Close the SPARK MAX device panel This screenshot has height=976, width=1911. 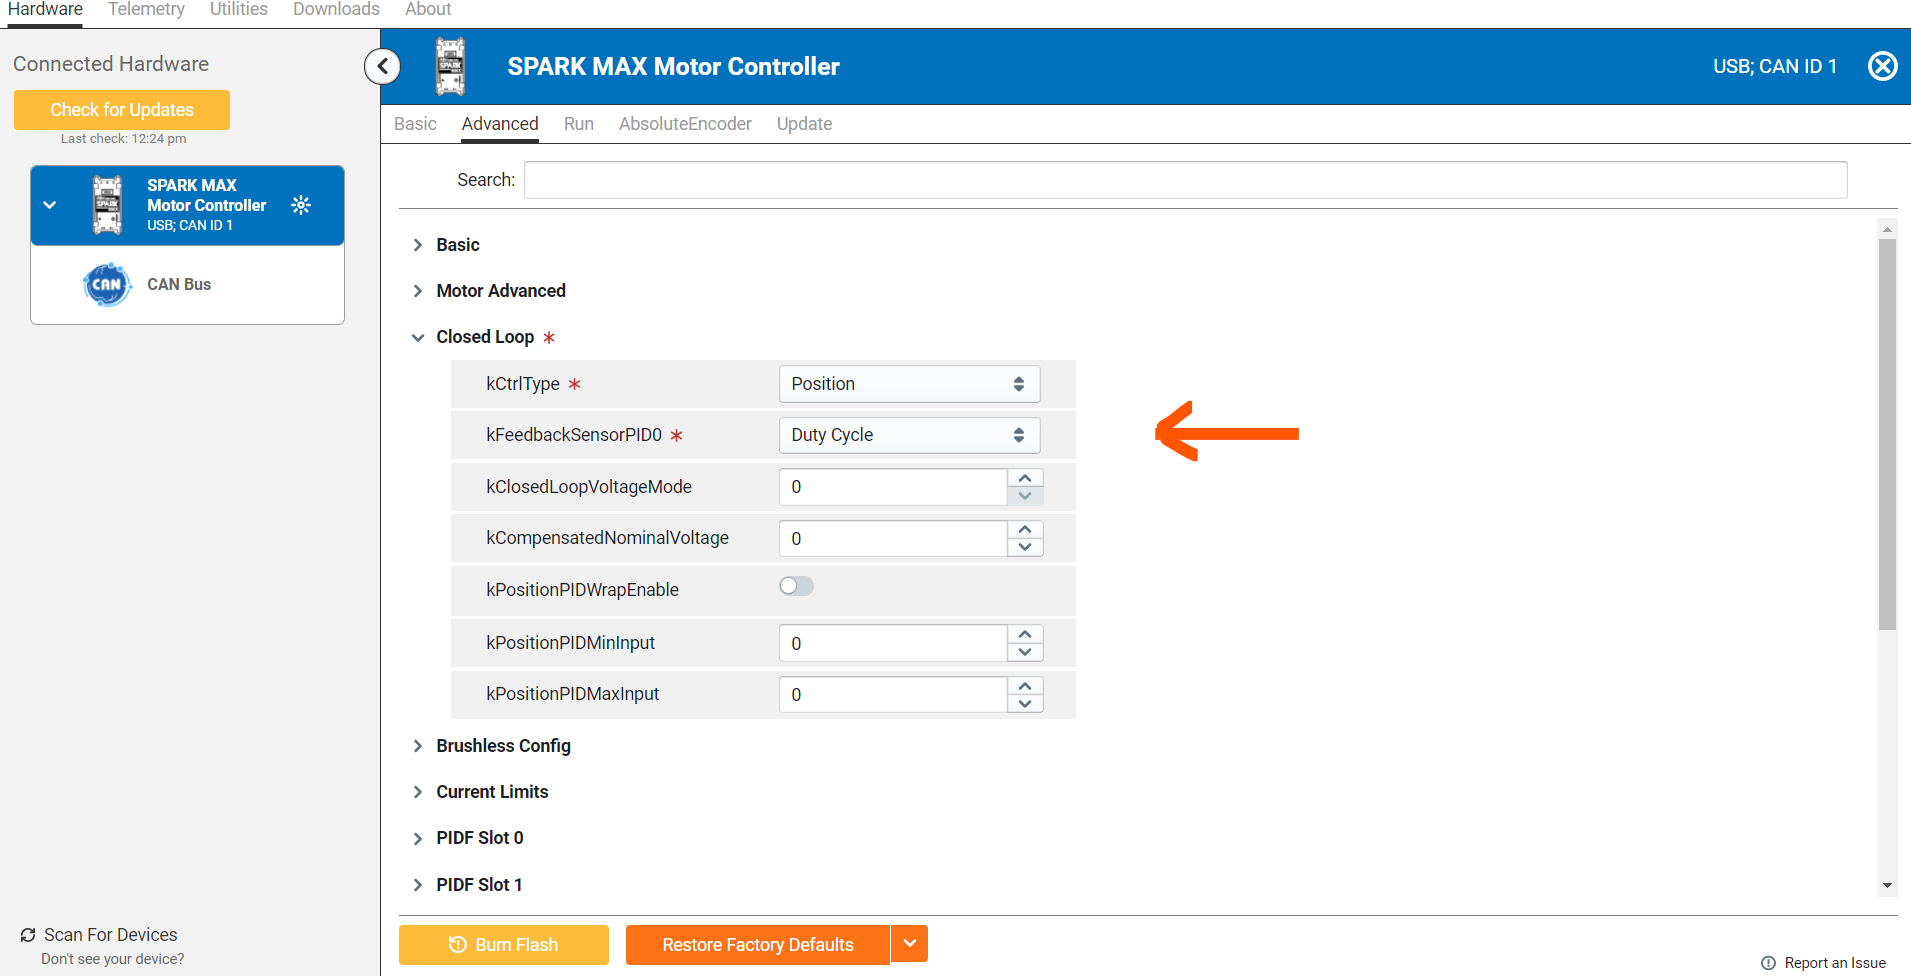[x=1883, y=66]
